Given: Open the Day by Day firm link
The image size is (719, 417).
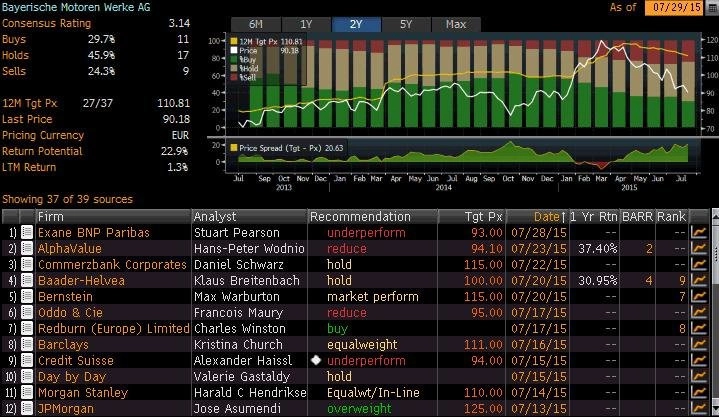Looking at the screenshot, I should click(72, 377).
